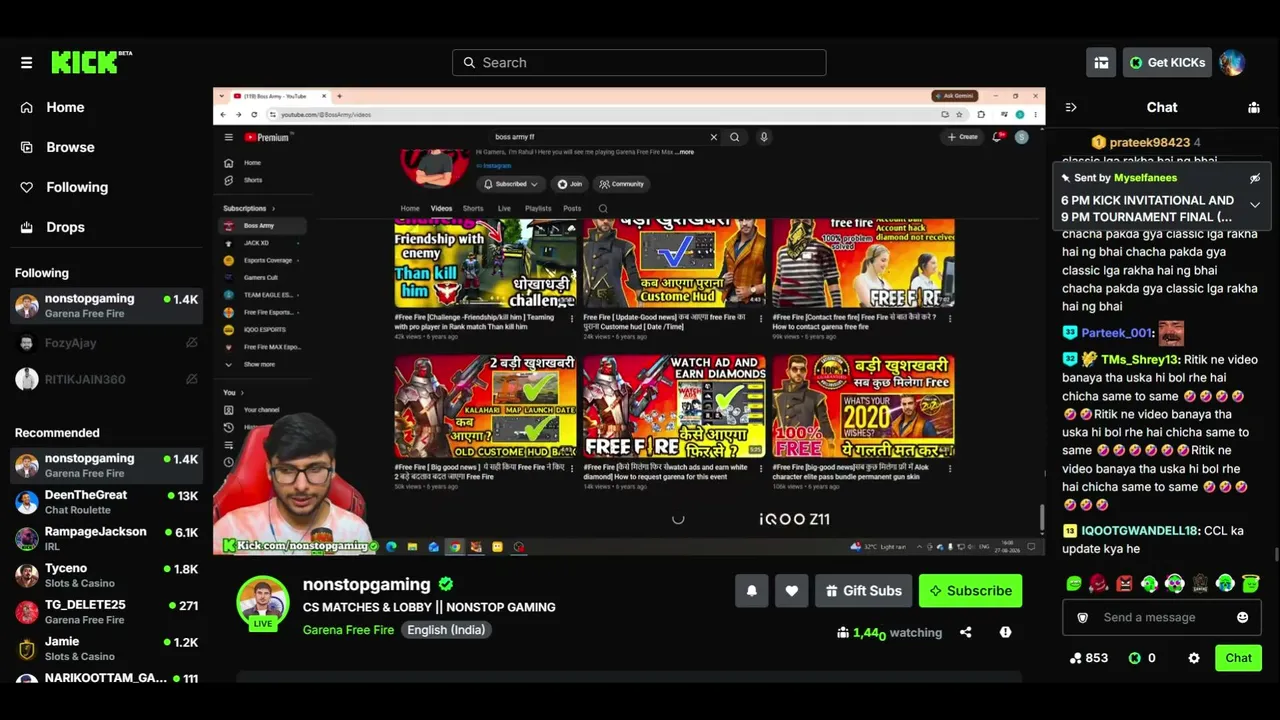Follow channel with heart button

(791, 591)
